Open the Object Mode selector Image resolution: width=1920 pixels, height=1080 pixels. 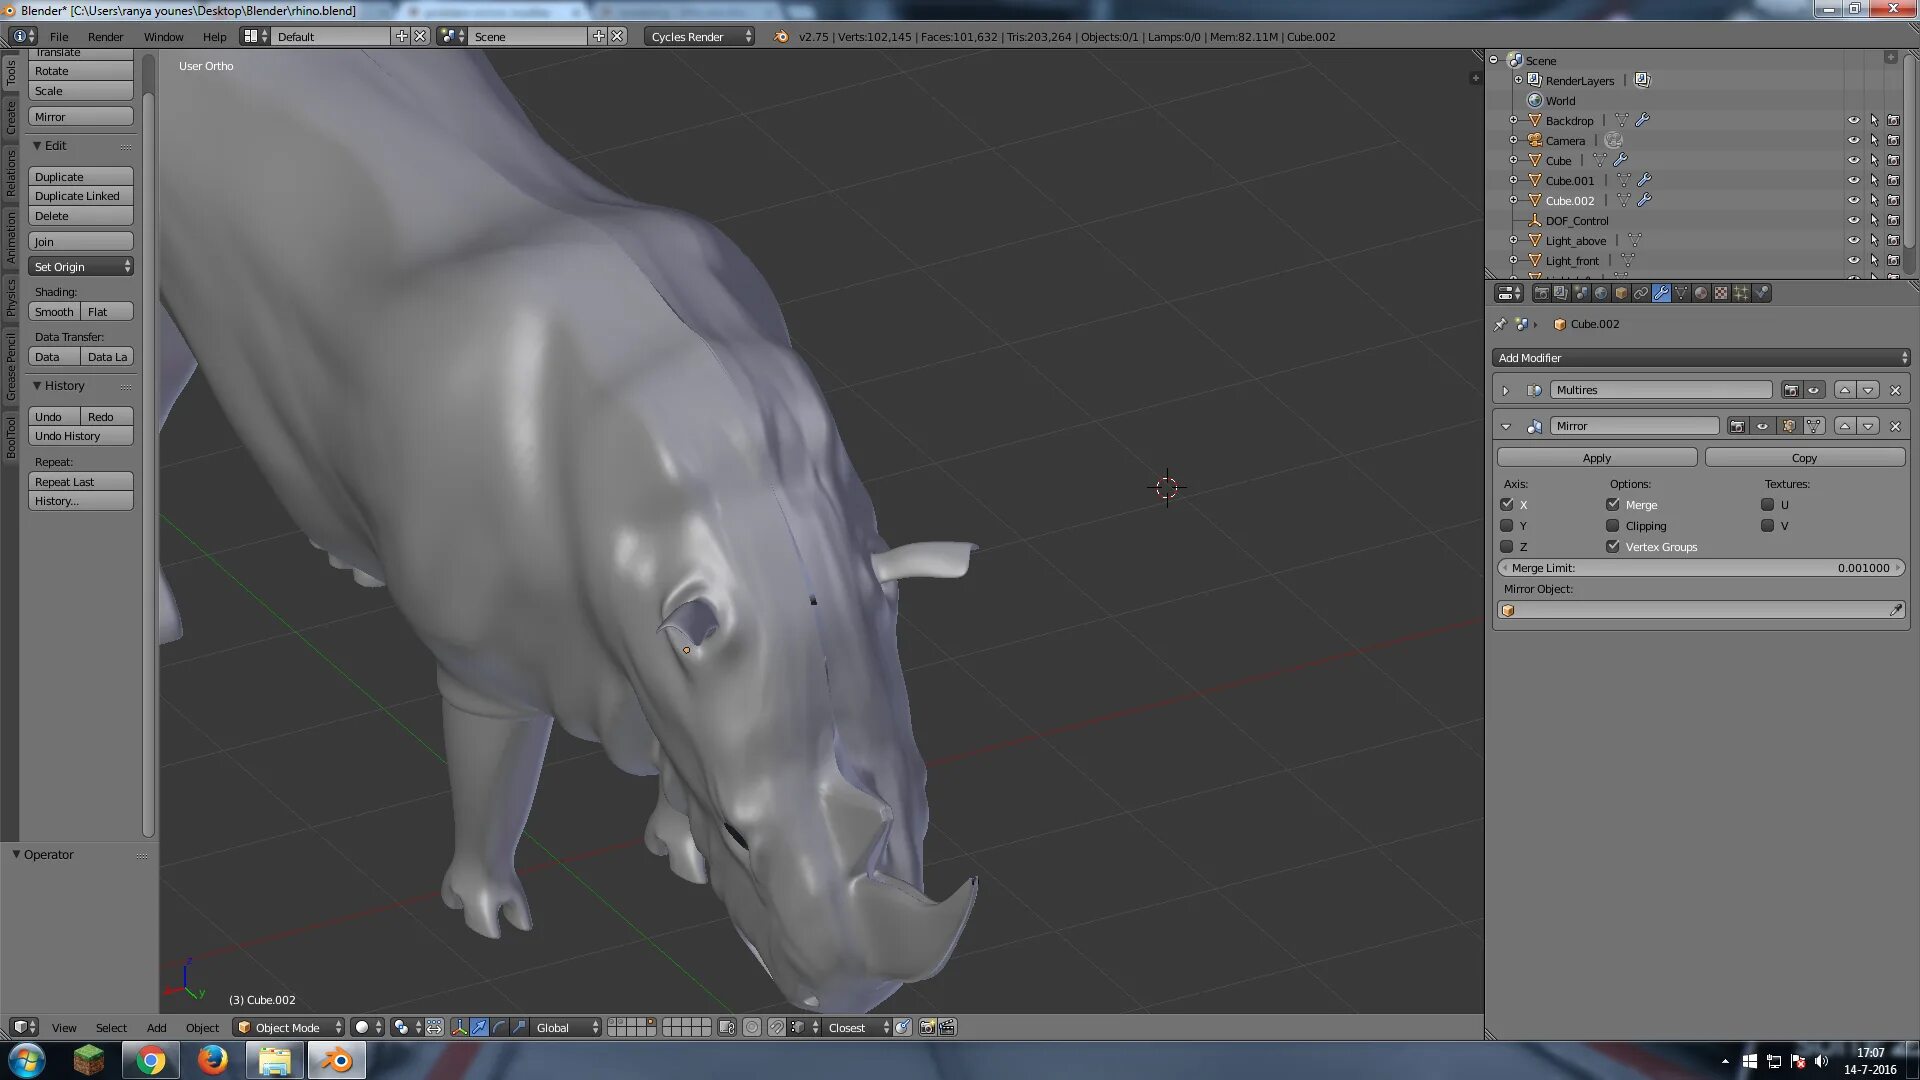point(289,1027)
